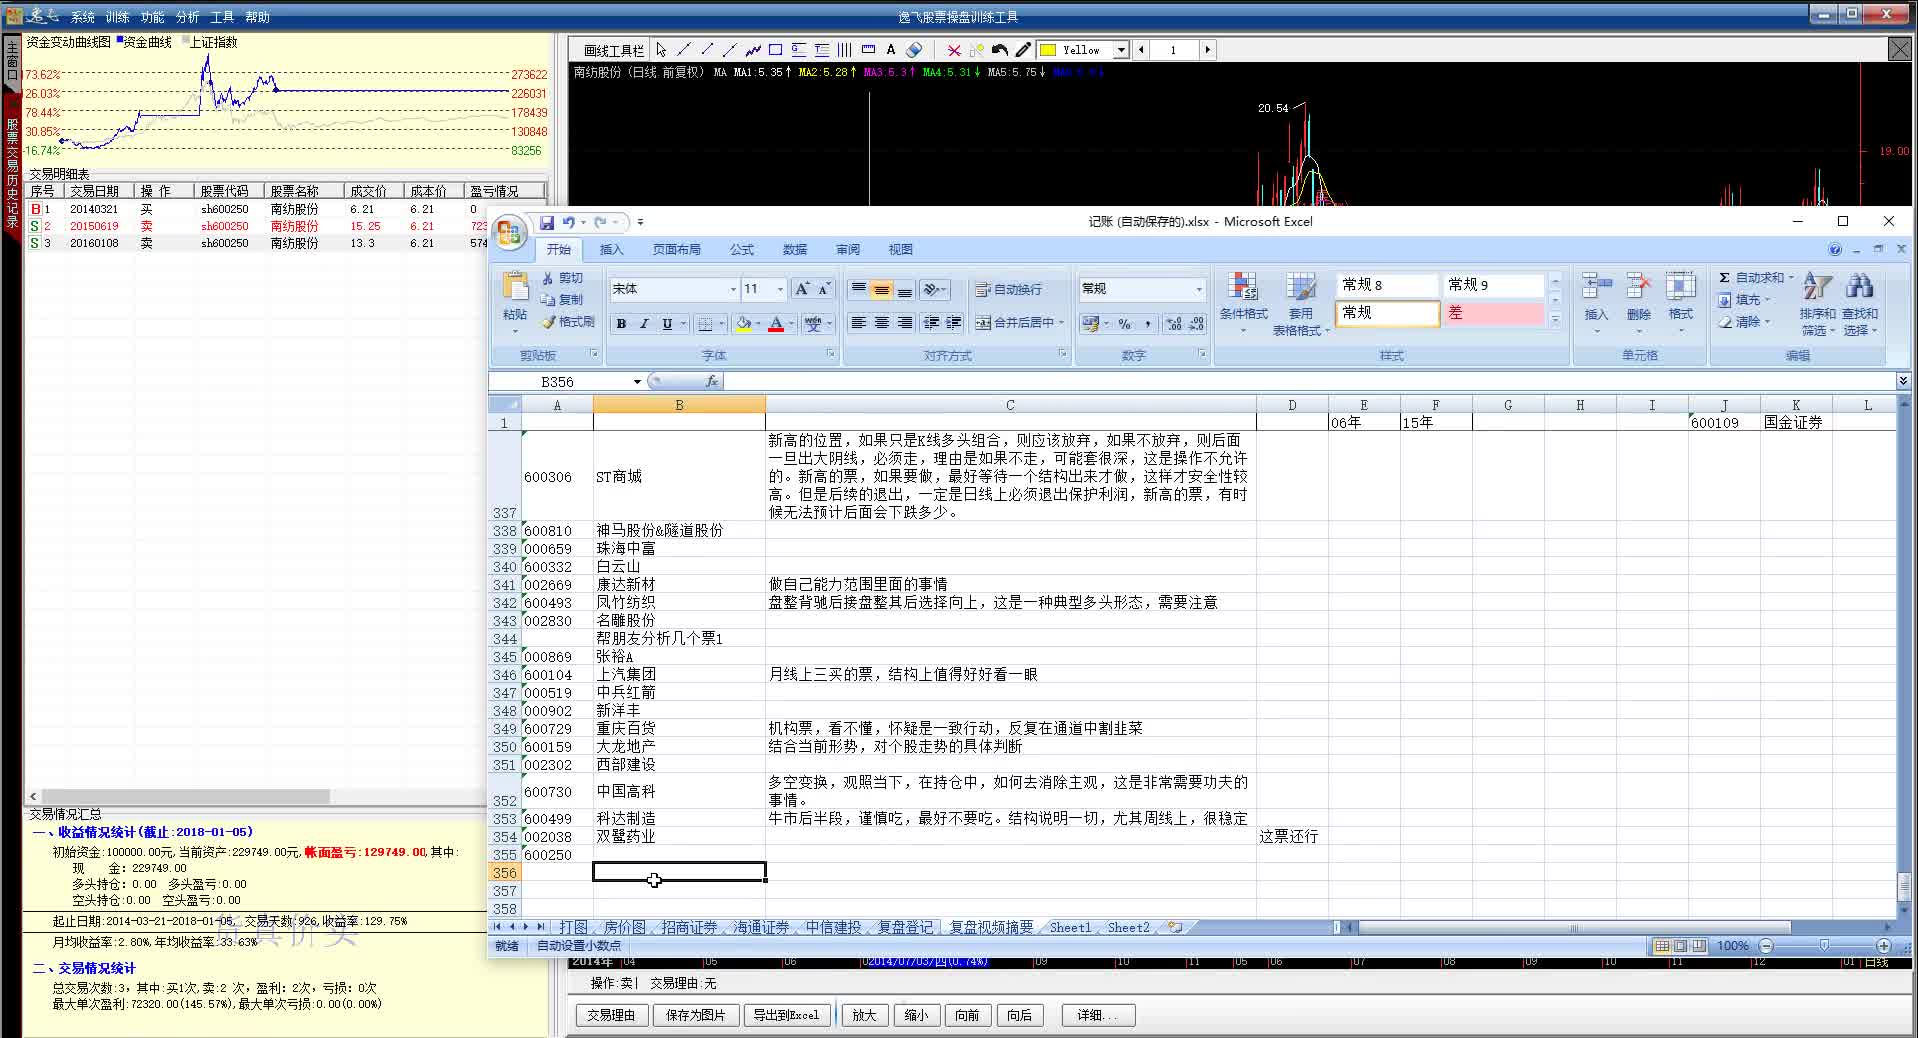Align text left in alignment group
The width and height of the screenshot is (1918, 1038).
(858, 322)
